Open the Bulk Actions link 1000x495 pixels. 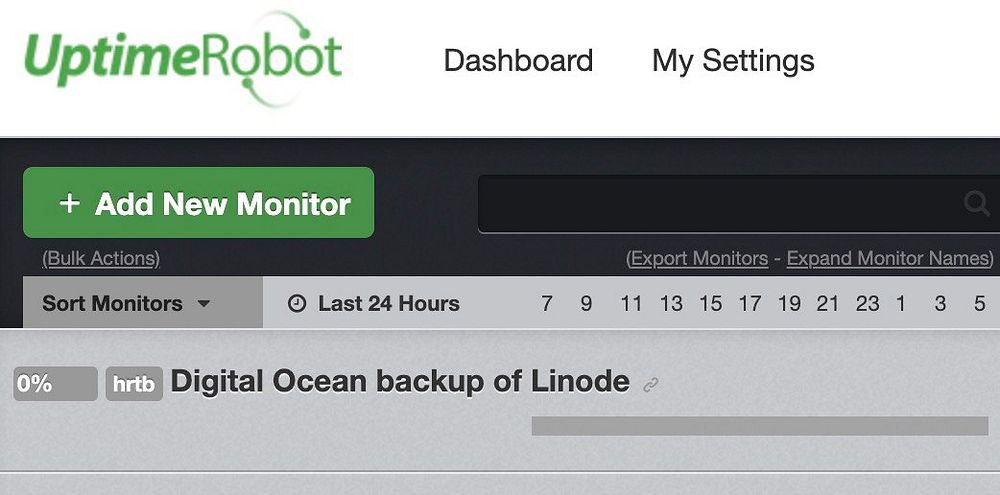click(101, 259)
